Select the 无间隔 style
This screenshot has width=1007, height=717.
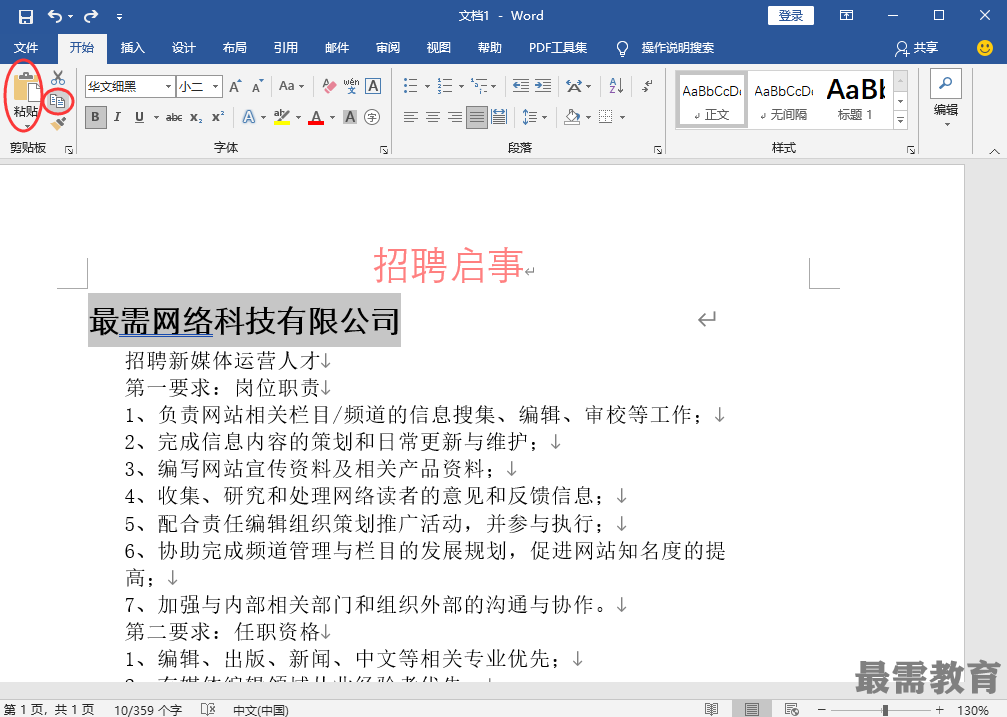(x=784, y=100)
